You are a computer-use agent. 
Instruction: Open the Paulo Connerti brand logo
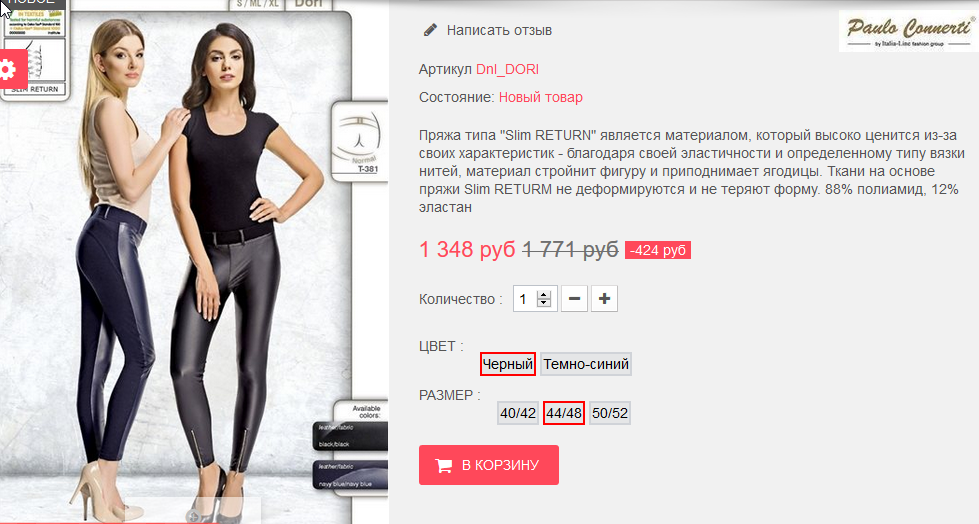point(908,32)
